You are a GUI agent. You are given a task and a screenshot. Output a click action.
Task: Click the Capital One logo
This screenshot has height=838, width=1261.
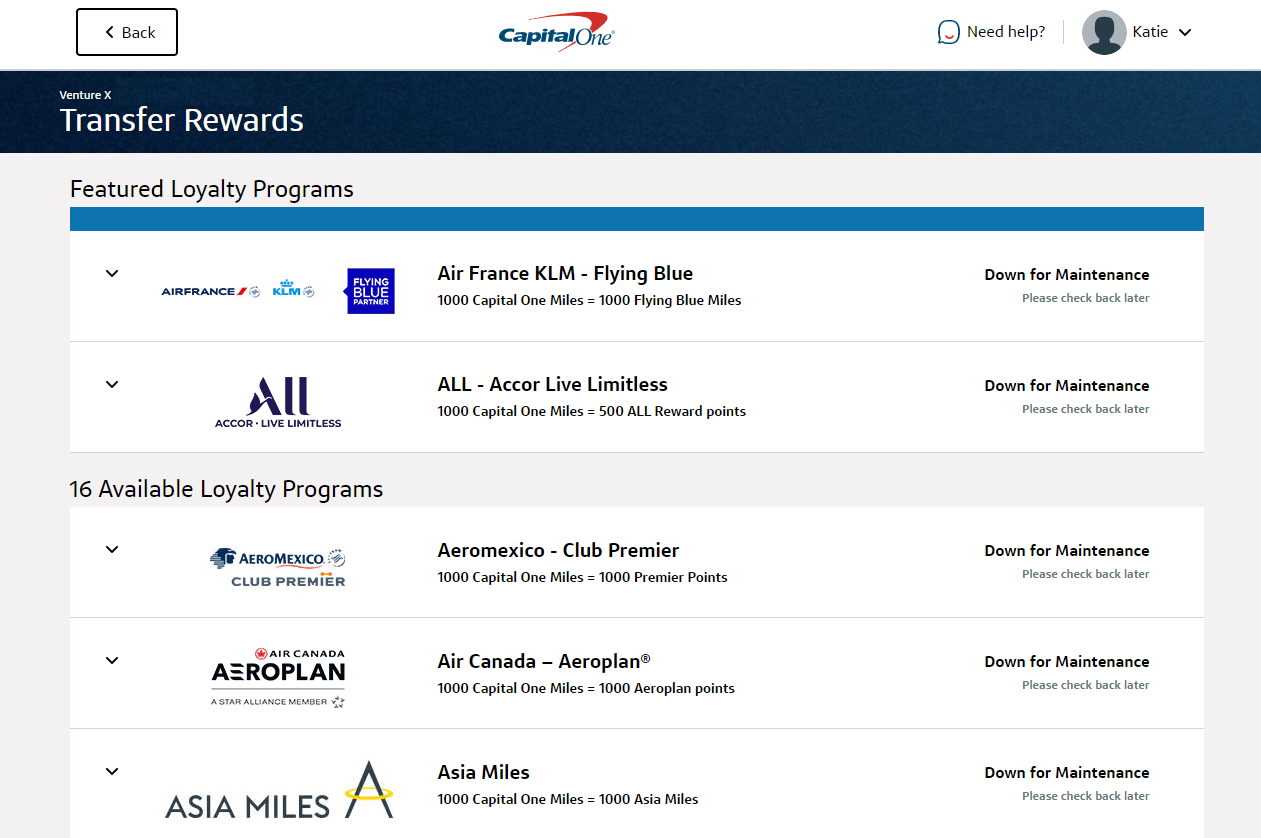[556, 31]
